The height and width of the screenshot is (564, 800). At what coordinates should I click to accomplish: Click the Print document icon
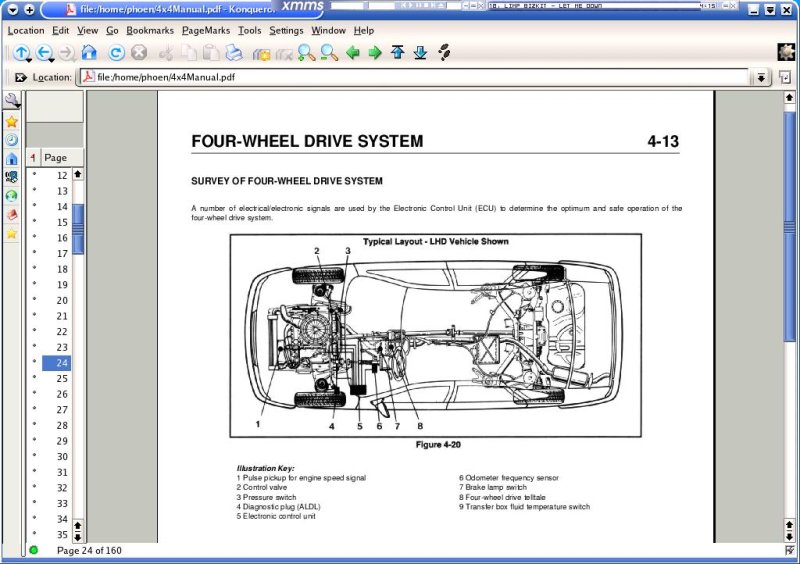(x=233, y=53)
